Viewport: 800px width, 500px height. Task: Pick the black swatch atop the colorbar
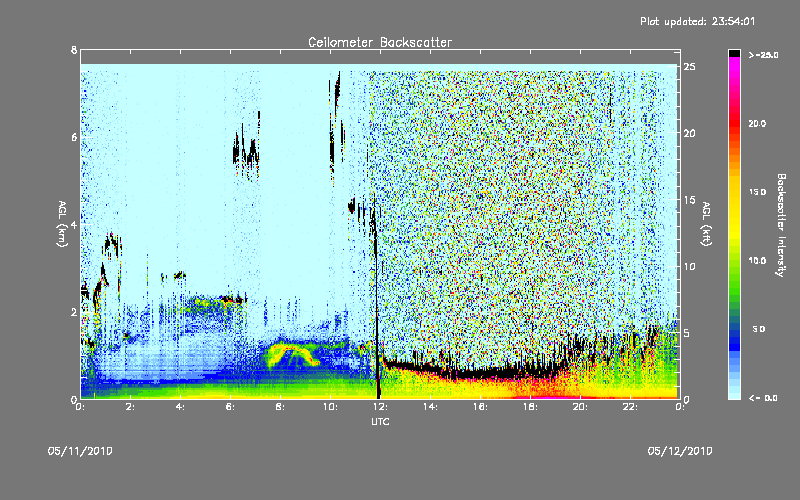click(734, 53)
